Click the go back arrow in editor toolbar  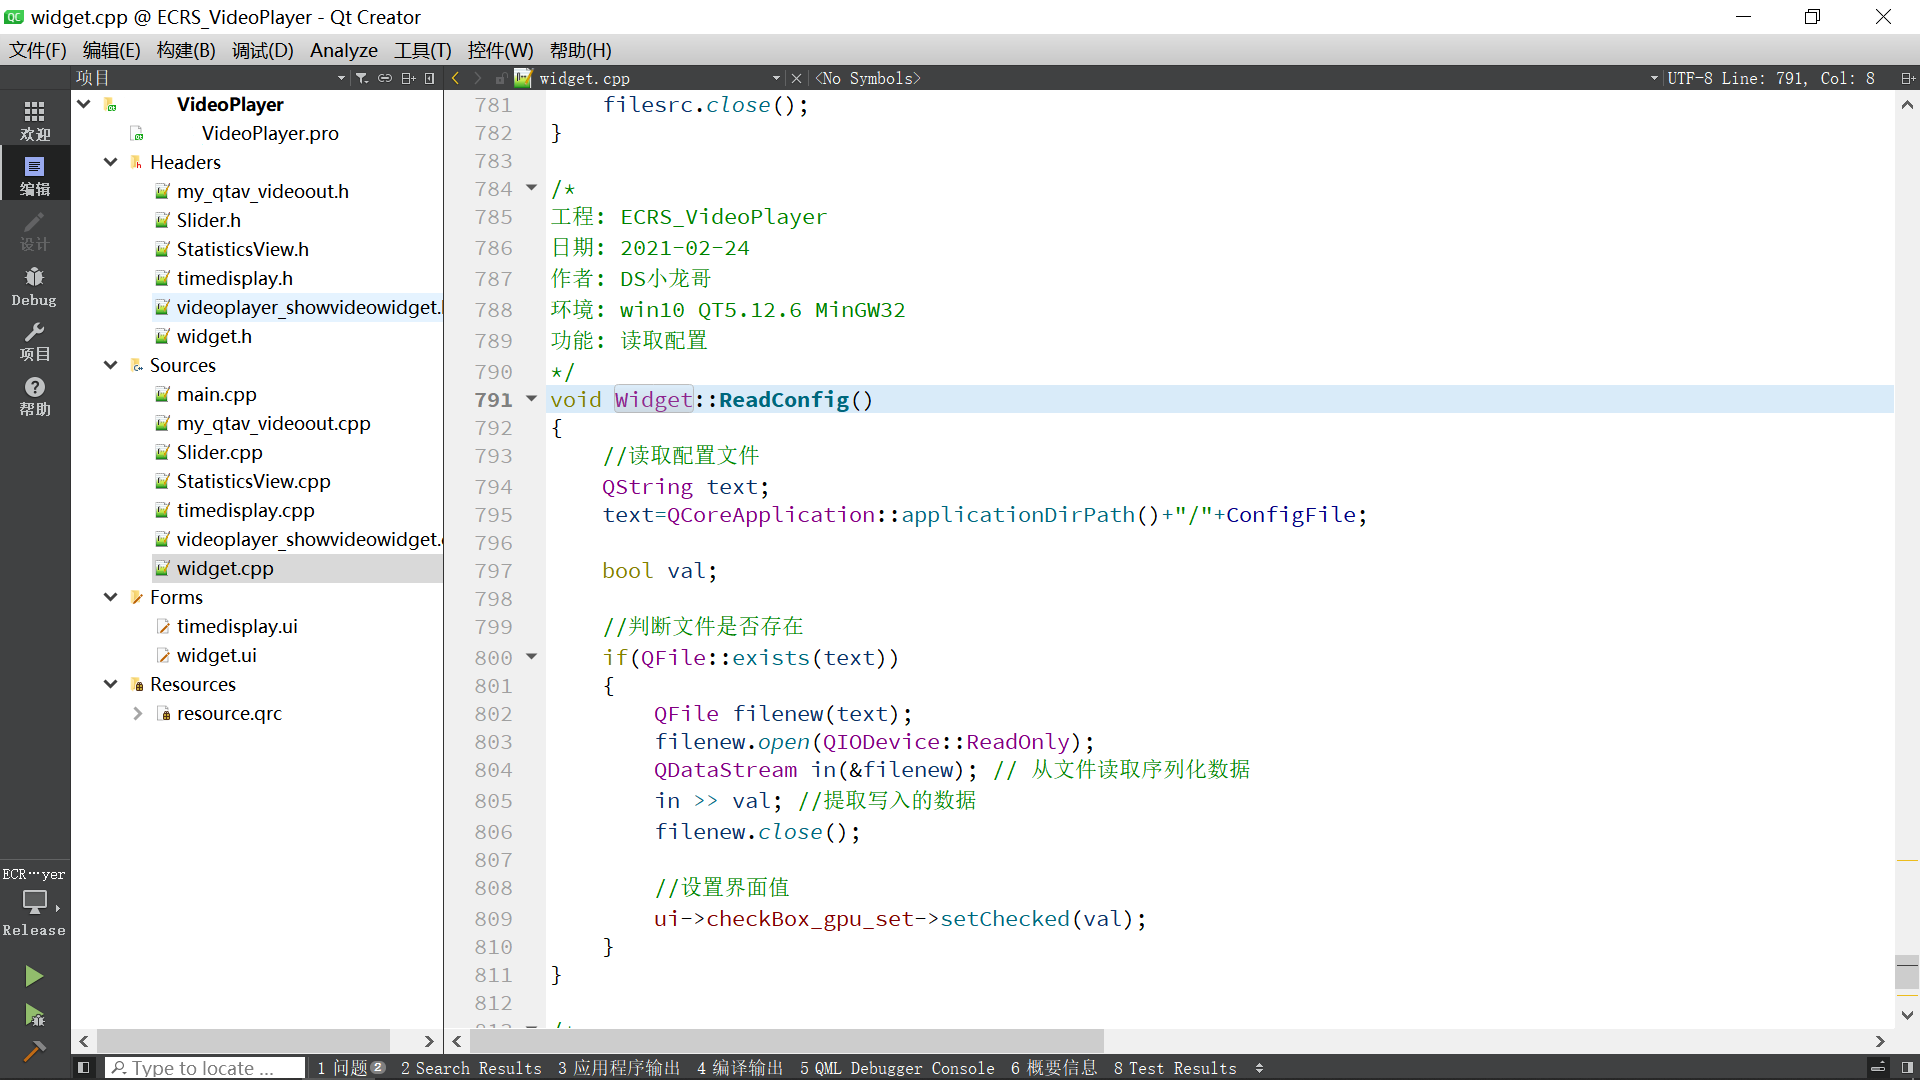456,78
